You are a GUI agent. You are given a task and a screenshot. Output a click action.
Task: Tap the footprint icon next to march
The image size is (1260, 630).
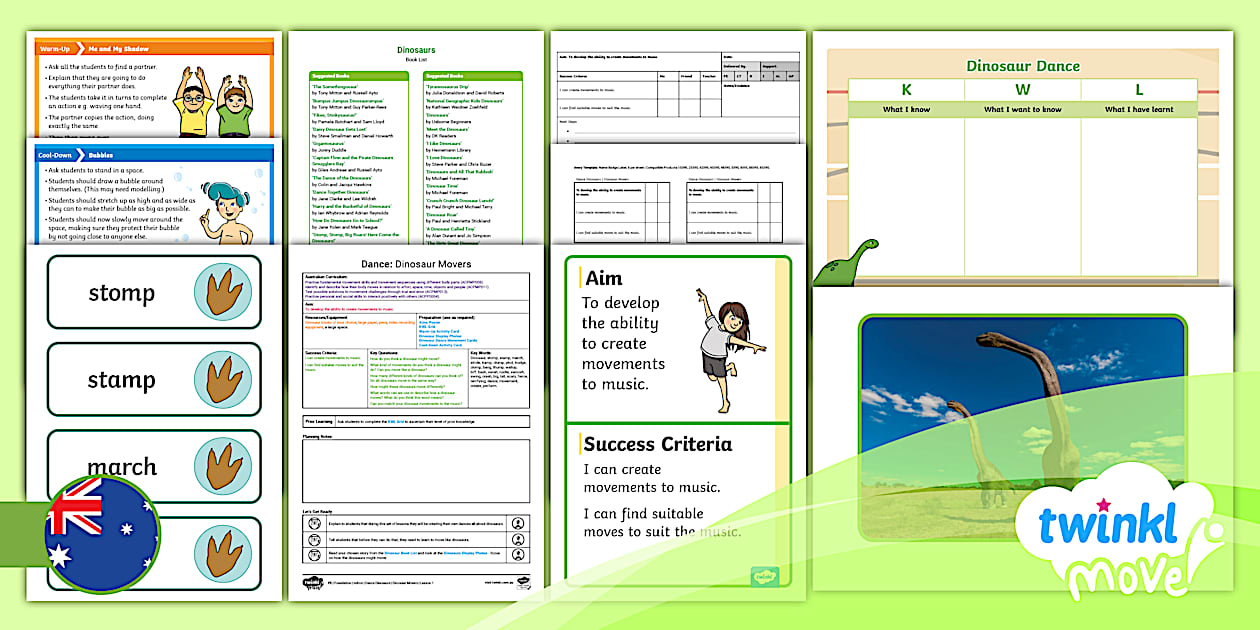(x=224, y=466)
